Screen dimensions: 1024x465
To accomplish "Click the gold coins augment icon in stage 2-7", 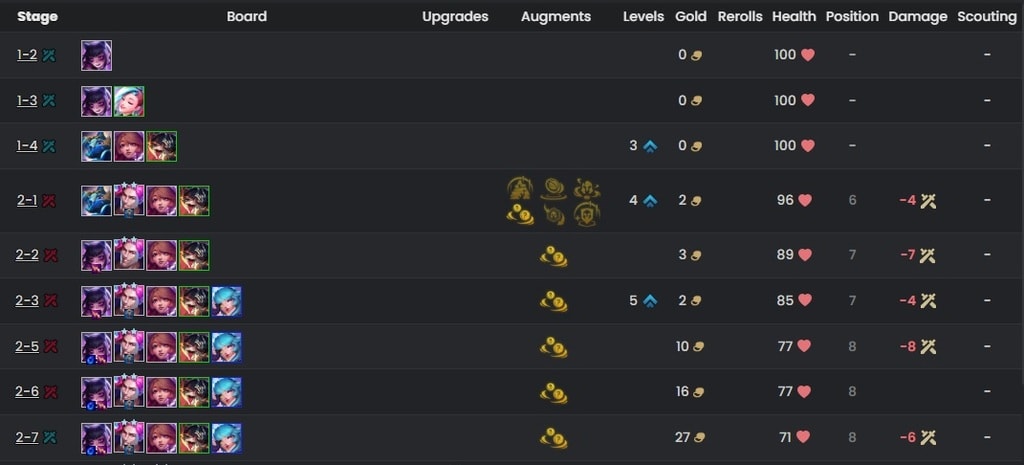I will click(x=554, y=438).
